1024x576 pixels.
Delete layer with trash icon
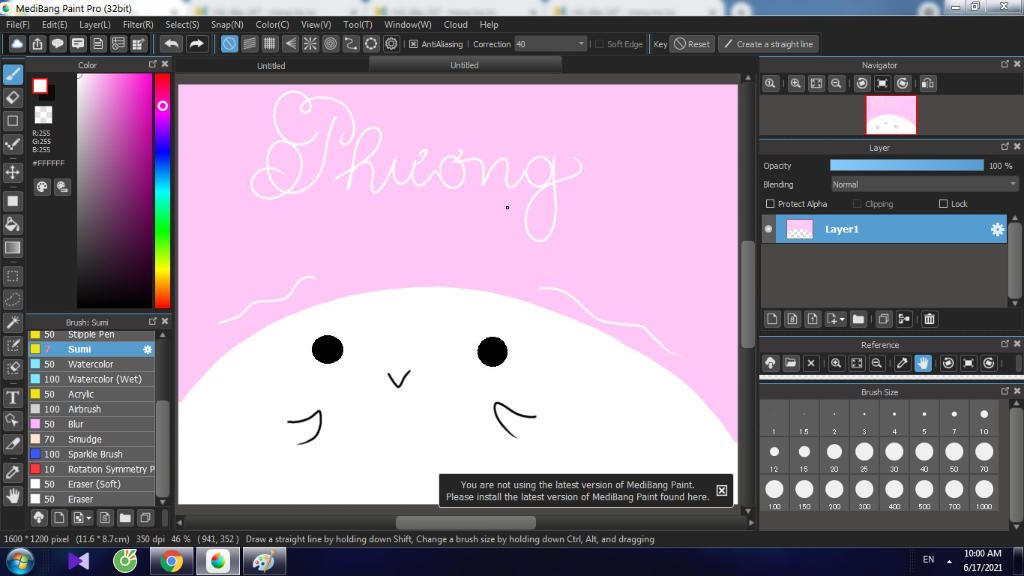(929, 319)
